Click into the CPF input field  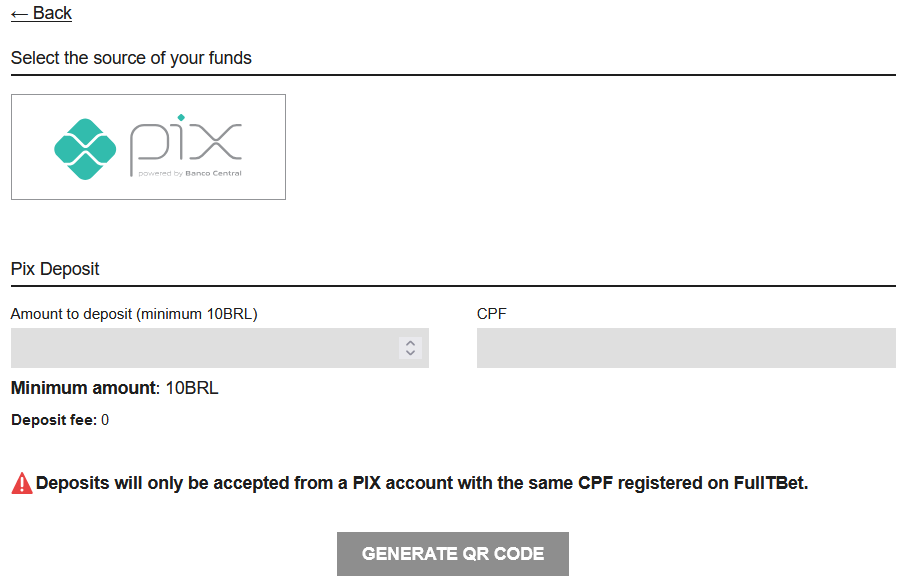pyautogui.click(x=686, y=348)
